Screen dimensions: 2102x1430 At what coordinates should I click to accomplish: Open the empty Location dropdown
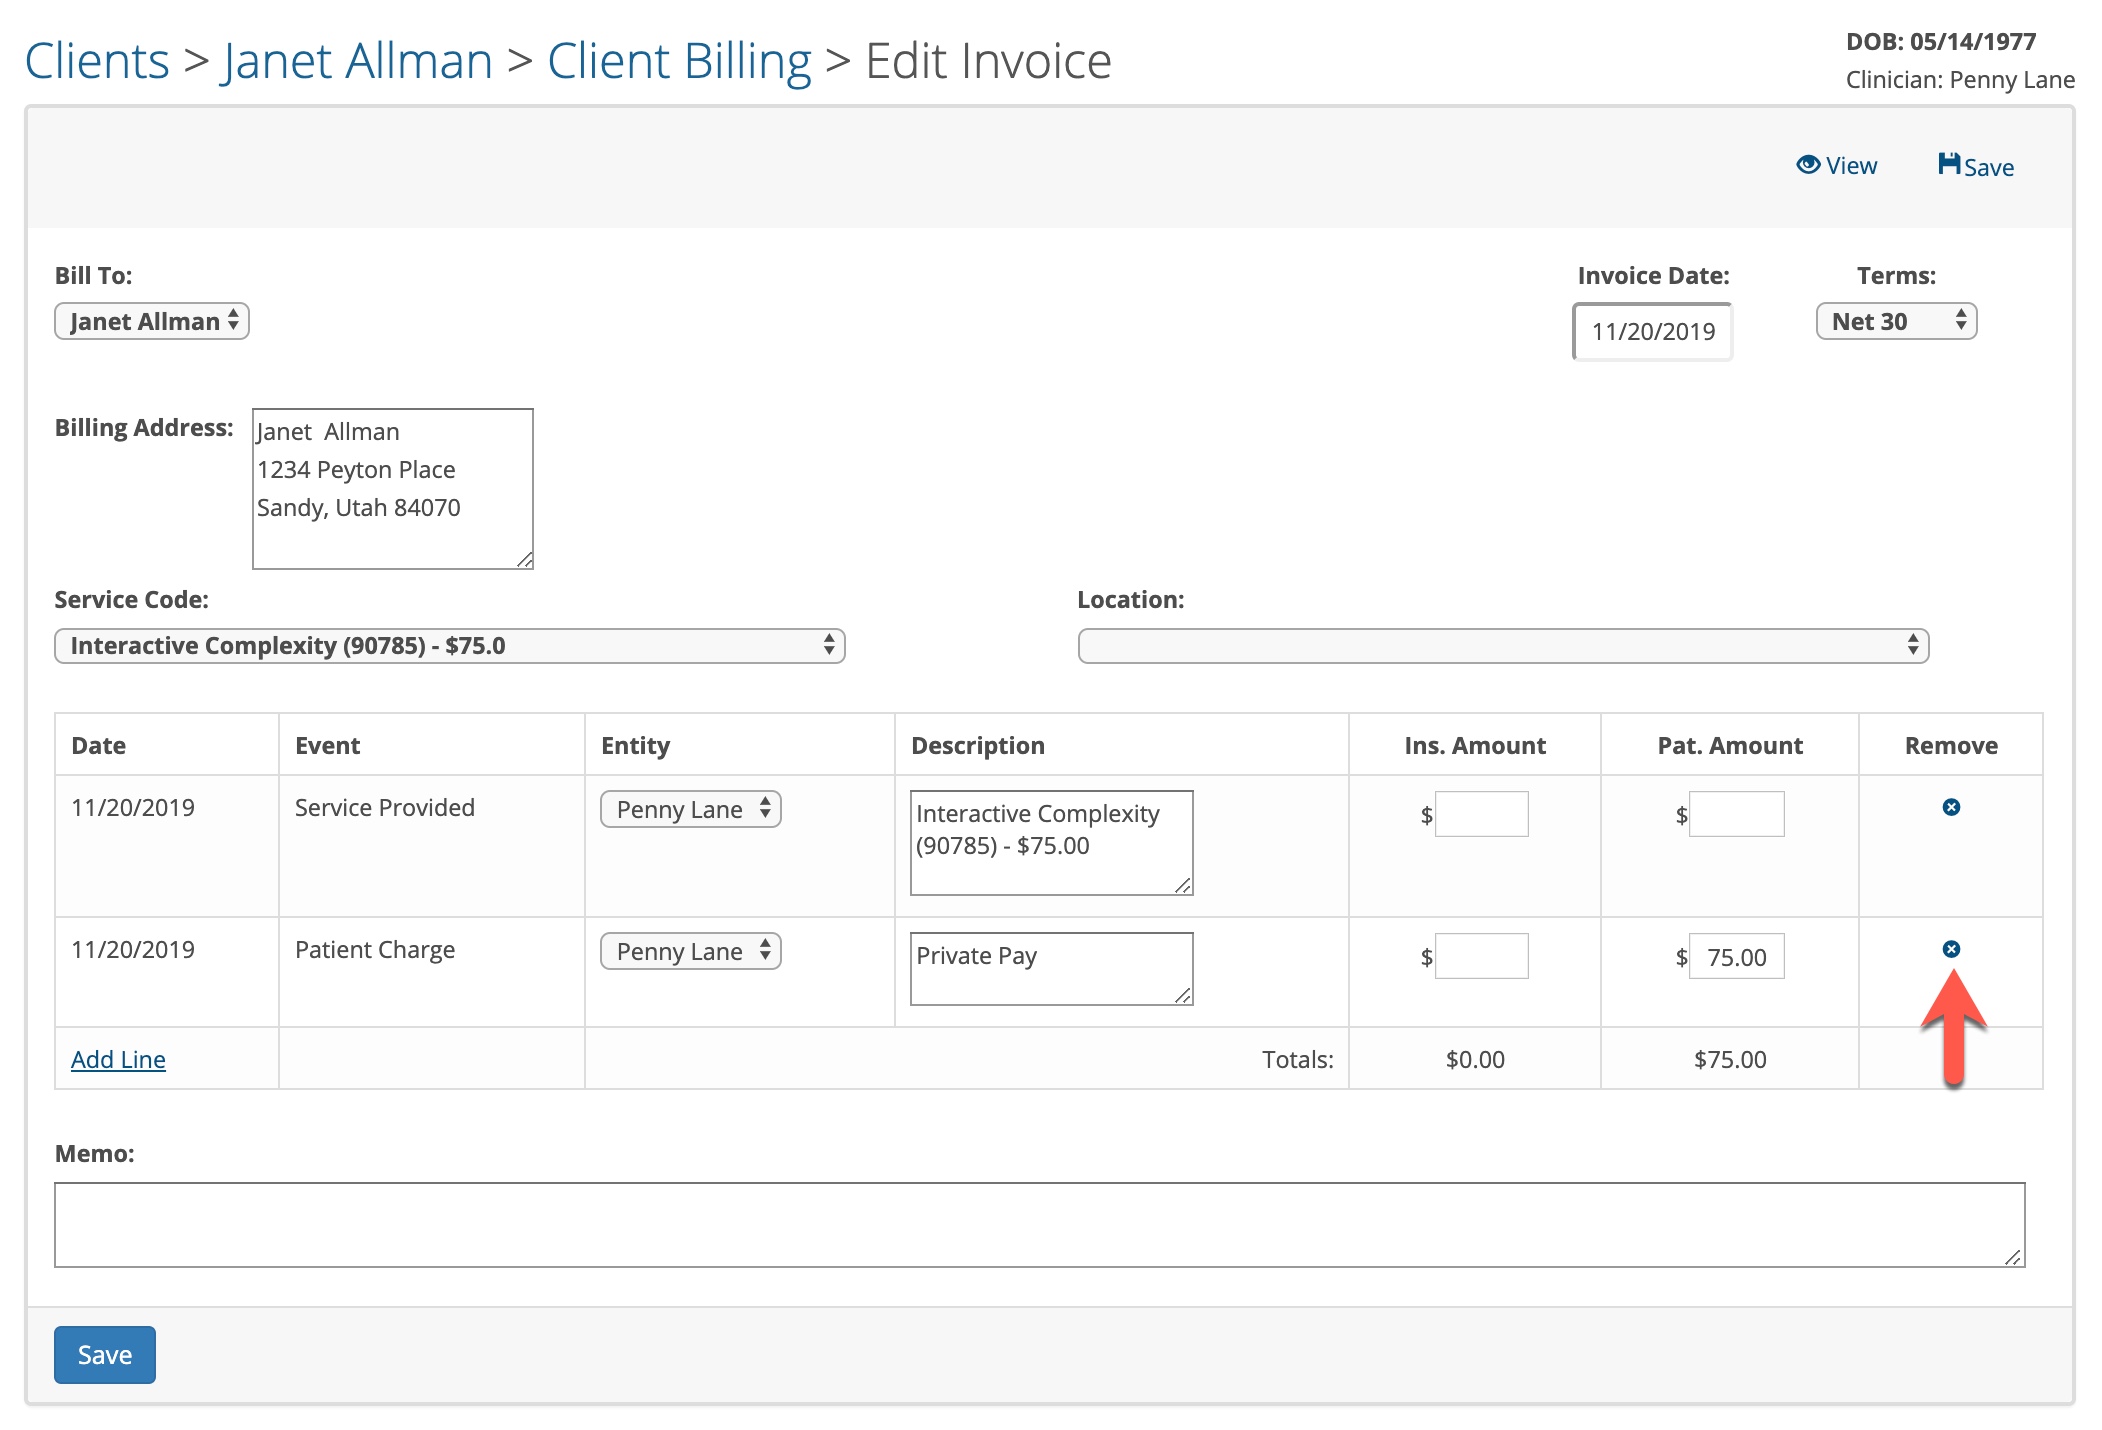click(x=1502, y=646)
